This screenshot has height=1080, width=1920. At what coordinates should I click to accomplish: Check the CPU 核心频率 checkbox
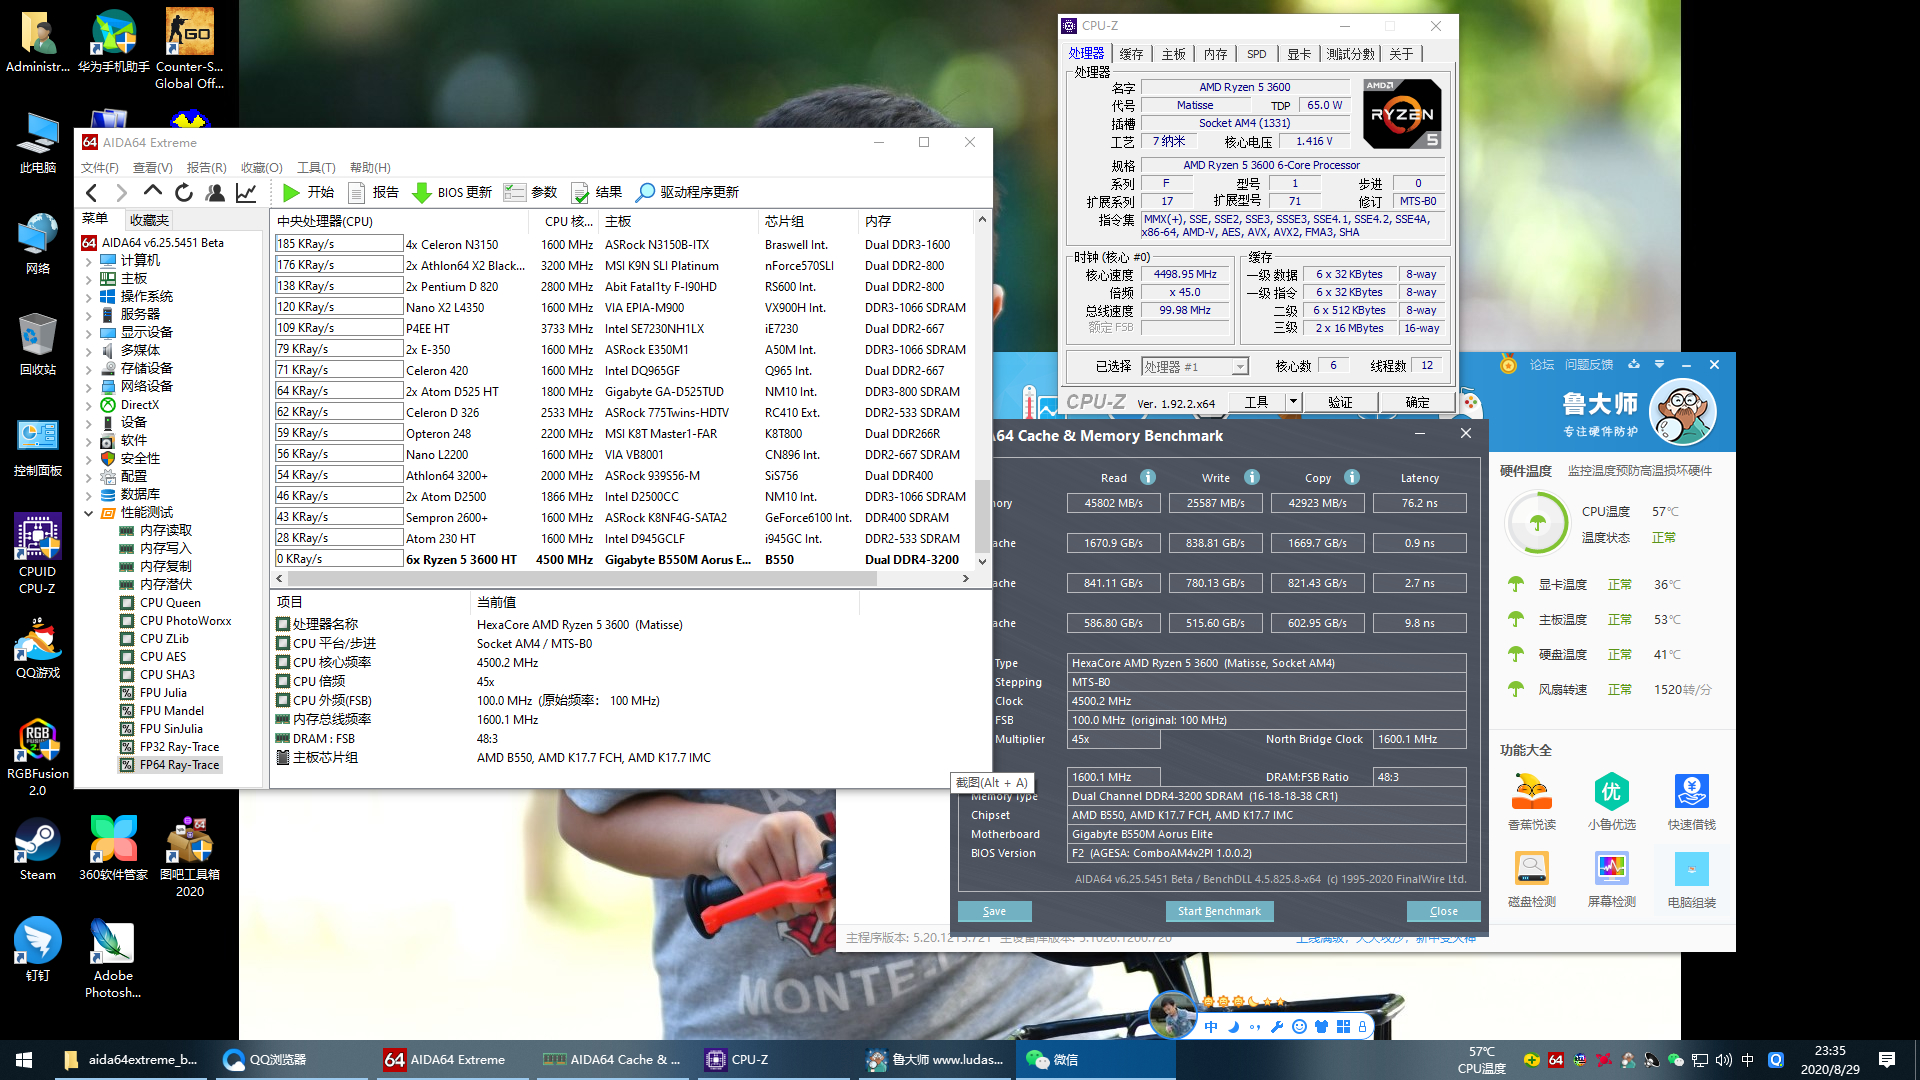coord(283,662)
